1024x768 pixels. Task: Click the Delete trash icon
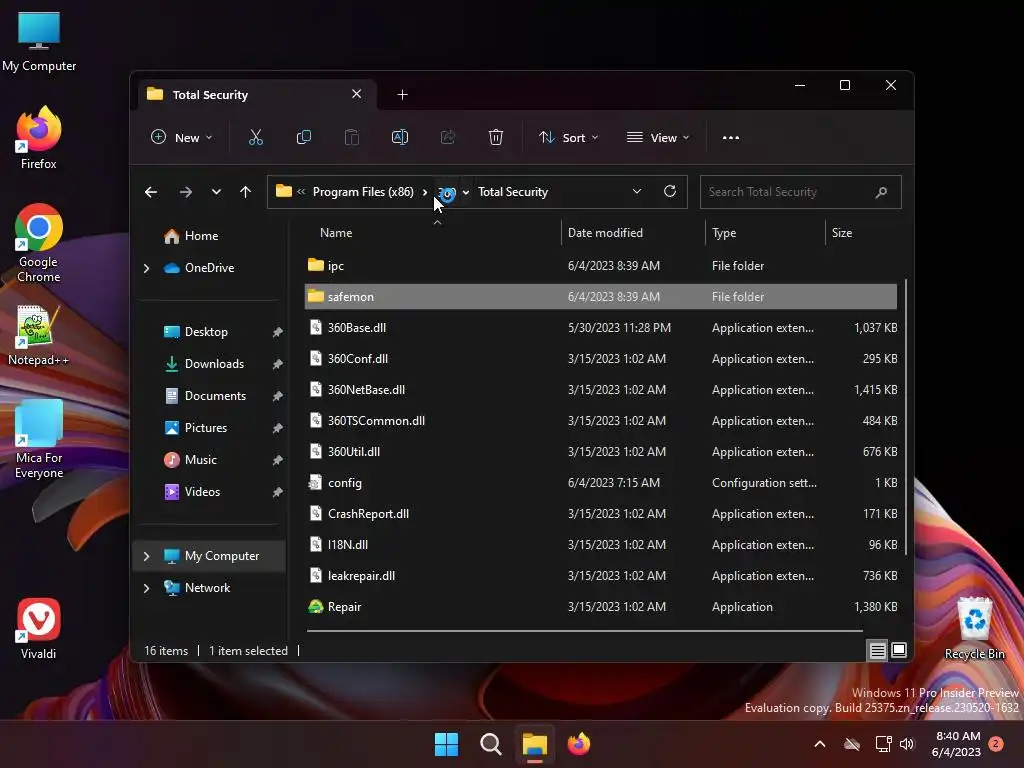pyautogui.click(x=496, y=138)
